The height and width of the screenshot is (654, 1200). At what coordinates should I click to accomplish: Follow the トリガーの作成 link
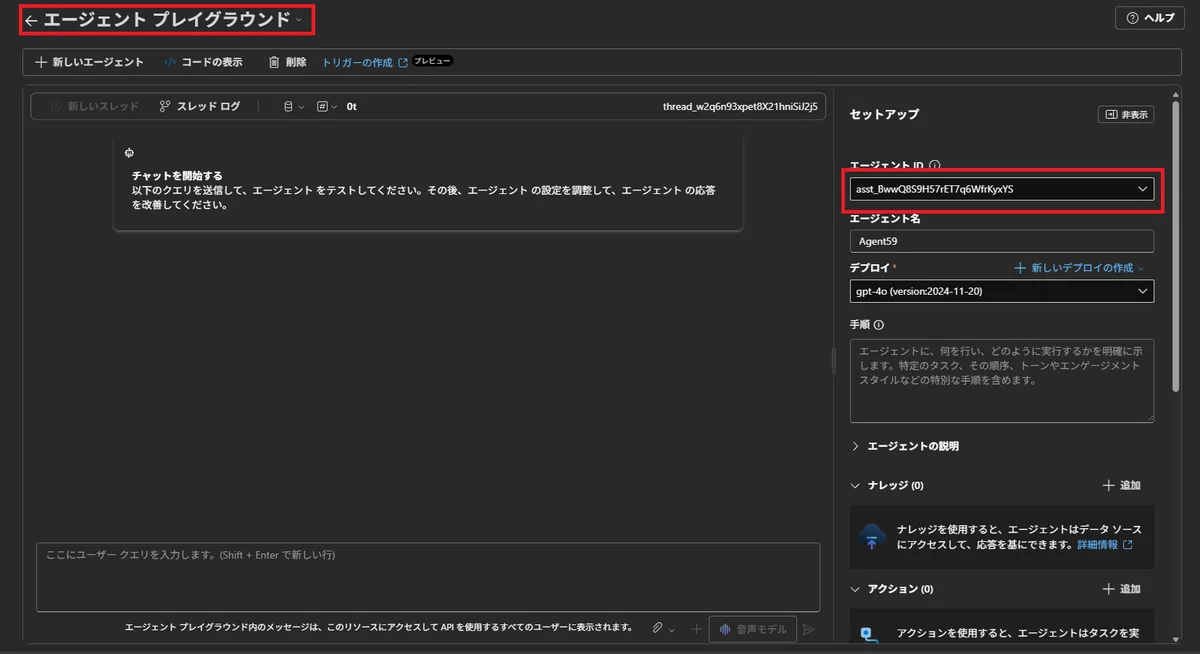coord(364,62)
